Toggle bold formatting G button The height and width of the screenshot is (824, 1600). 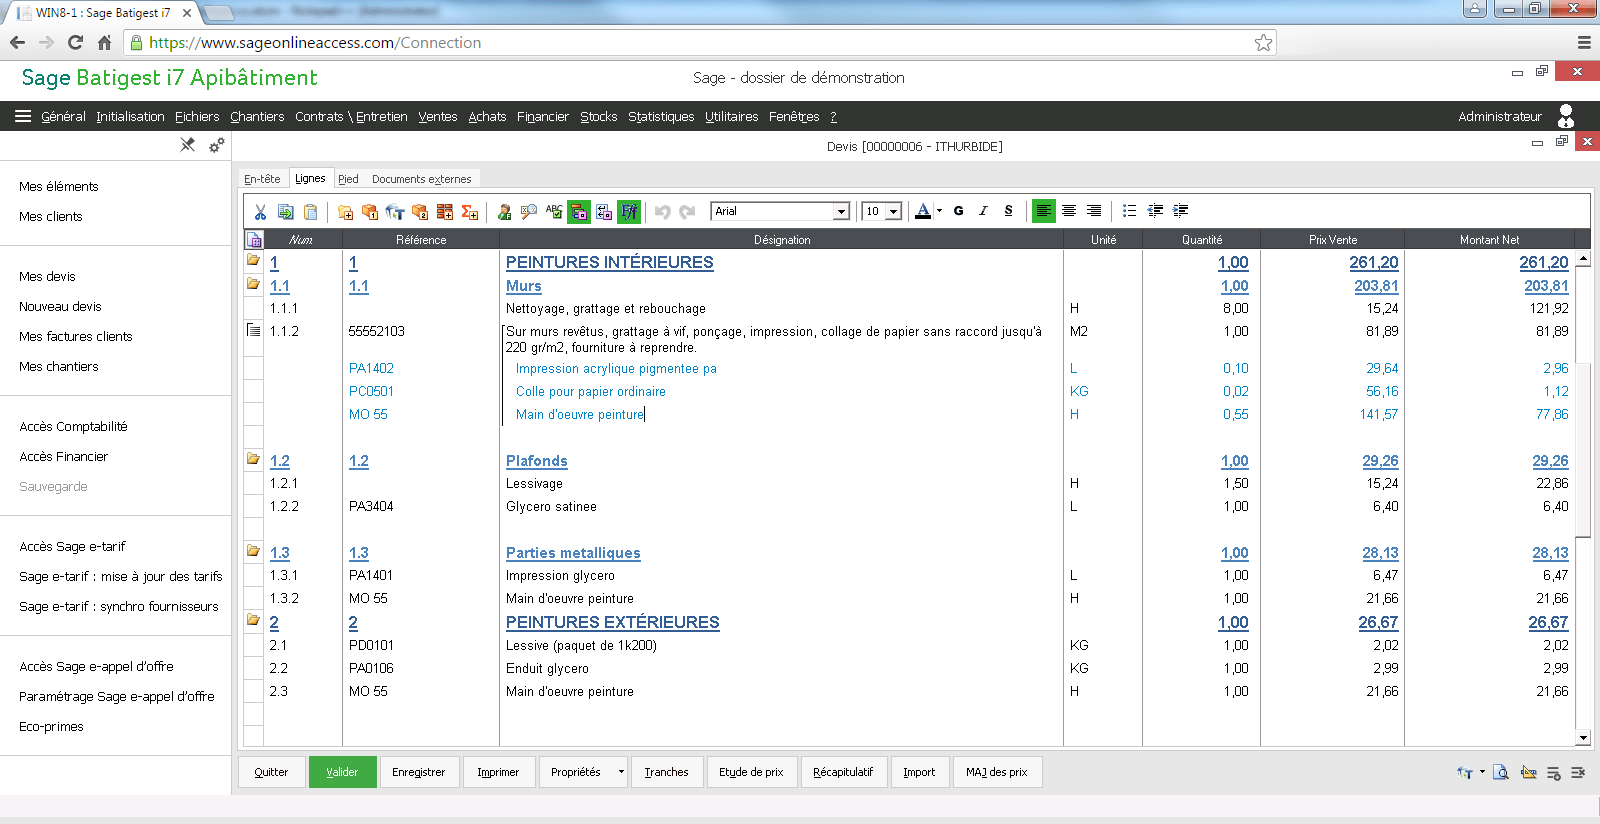click(x=959, y=211)
